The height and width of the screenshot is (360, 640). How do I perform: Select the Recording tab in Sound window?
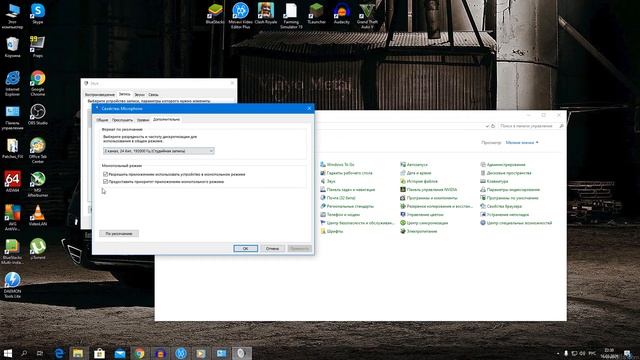124,94
